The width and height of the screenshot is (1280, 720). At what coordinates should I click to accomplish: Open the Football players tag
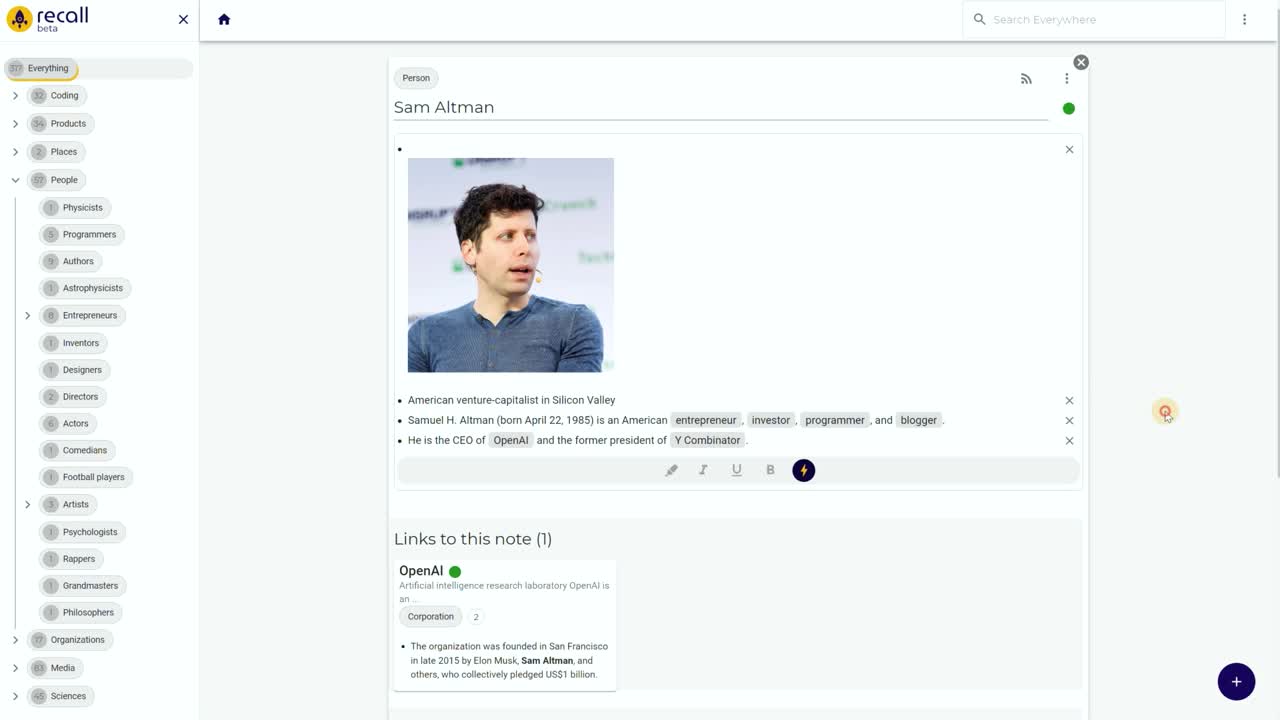point(86,477)
